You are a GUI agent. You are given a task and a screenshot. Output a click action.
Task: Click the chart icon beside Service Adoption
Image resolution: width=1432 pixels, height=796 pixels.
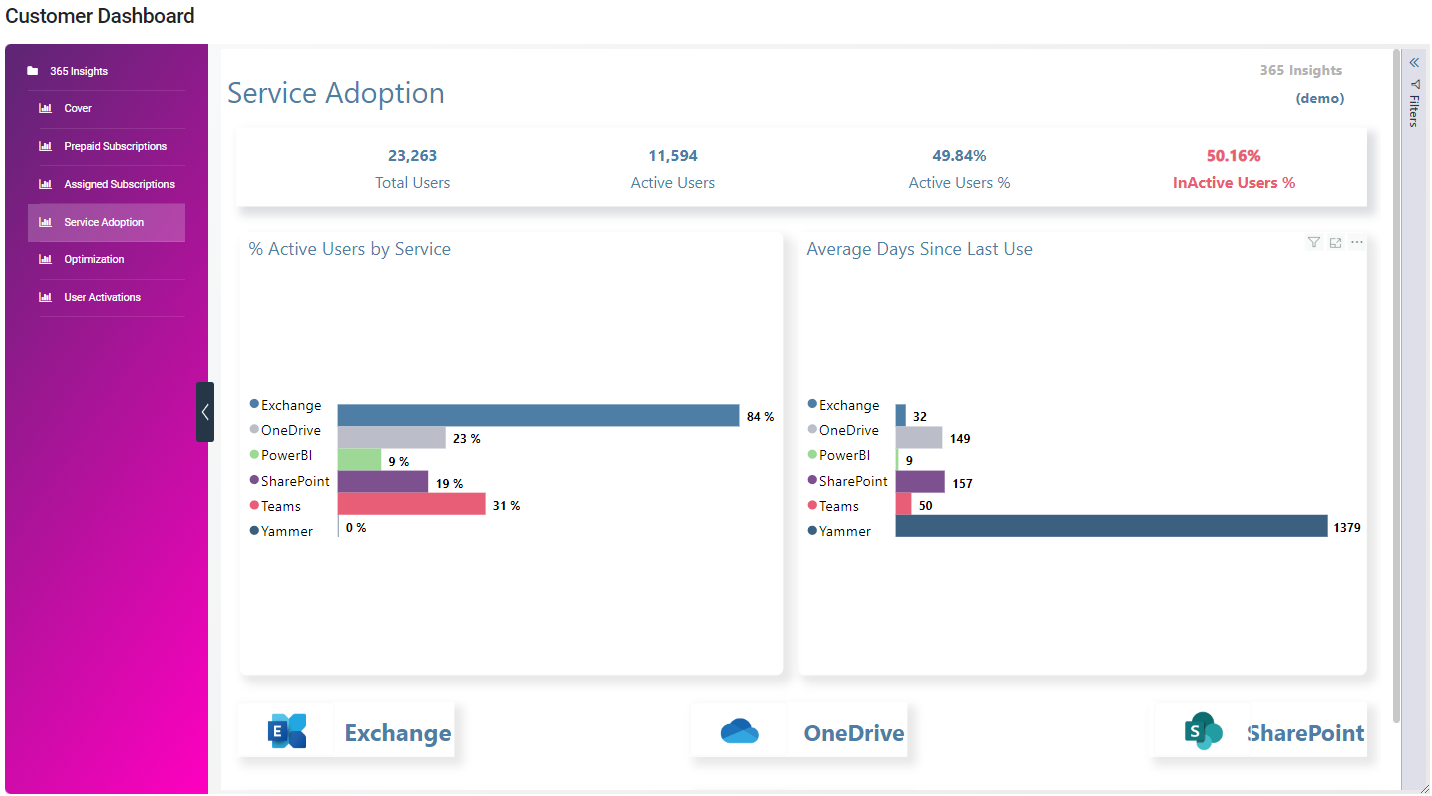(45, 222)
